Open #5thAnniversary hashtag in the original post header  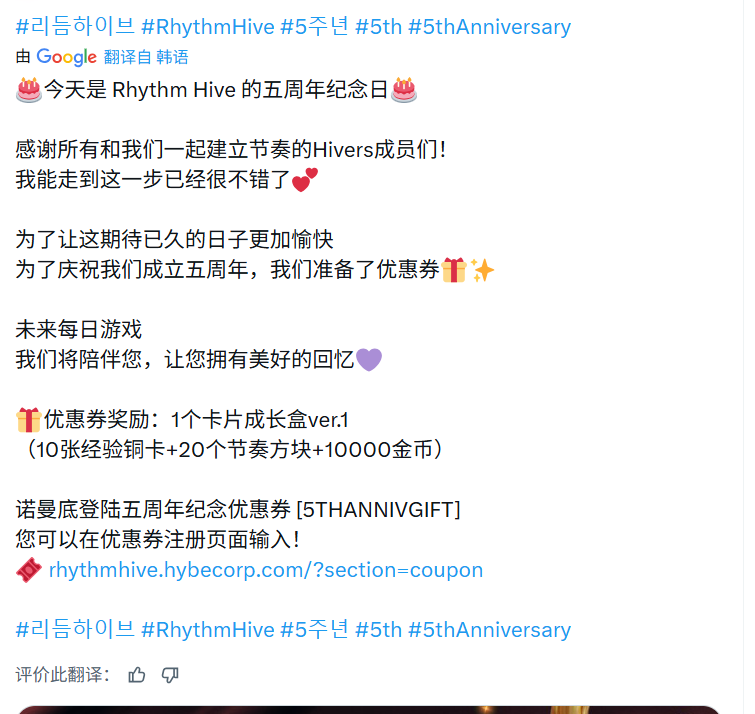489,26
